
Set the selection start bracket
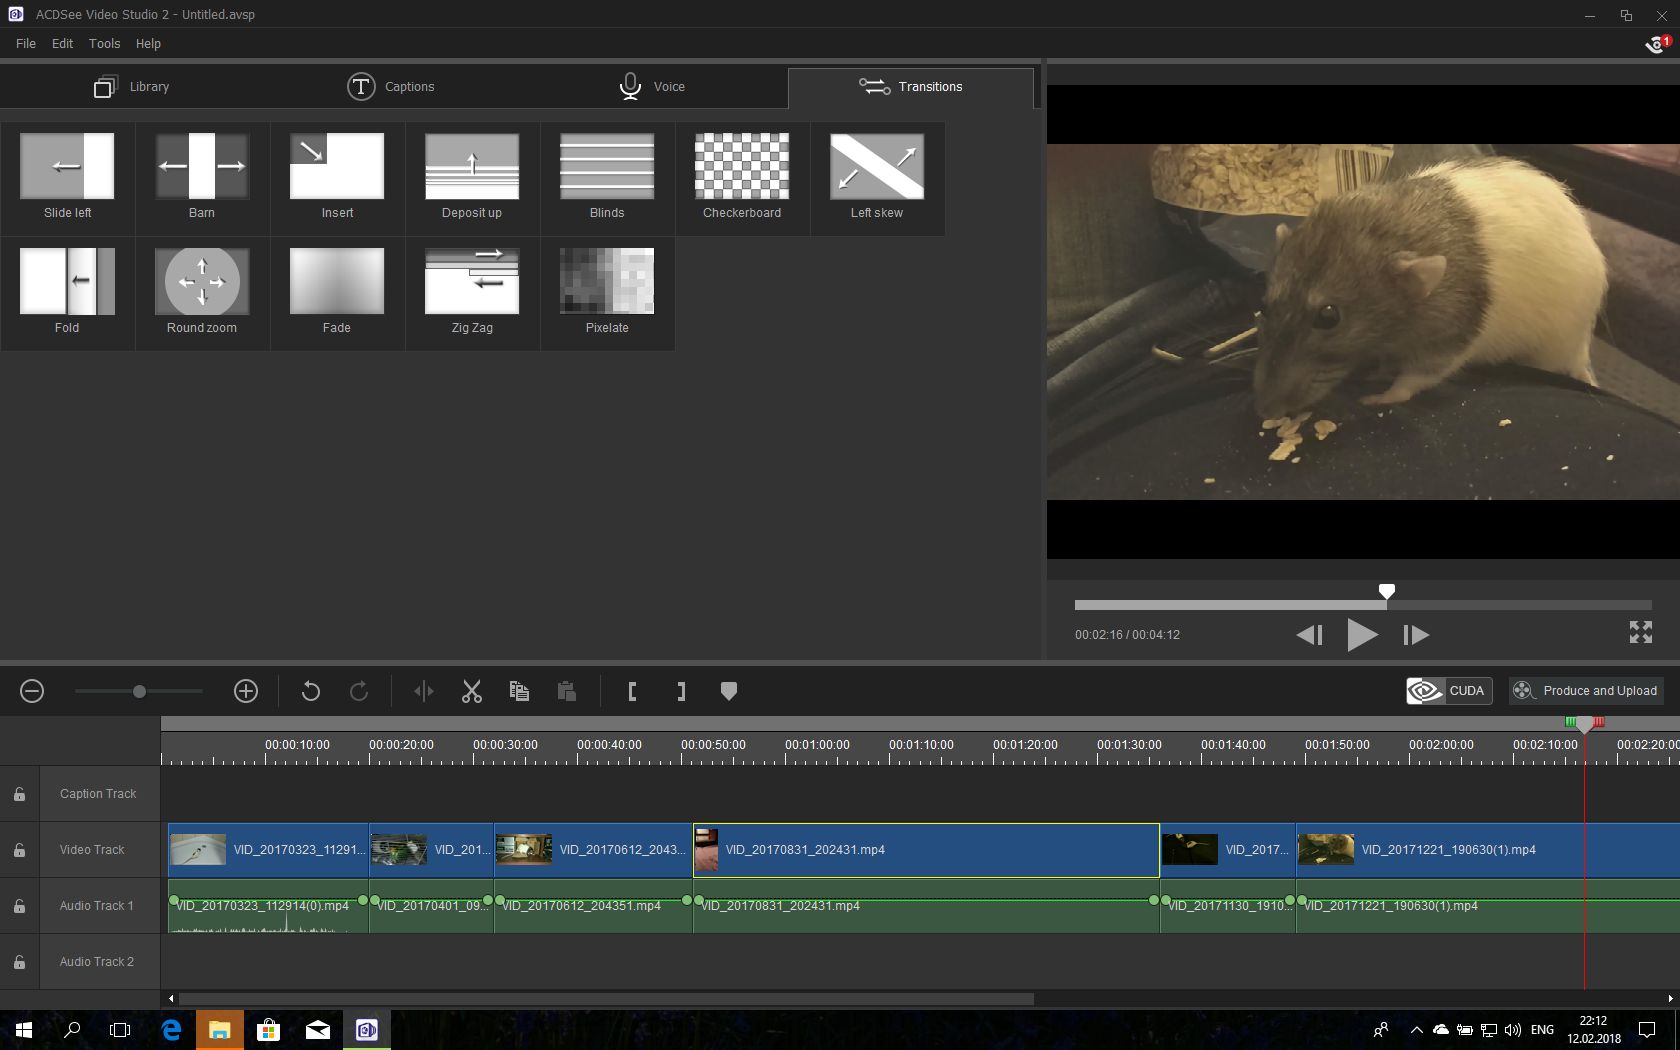coord(632,691)
